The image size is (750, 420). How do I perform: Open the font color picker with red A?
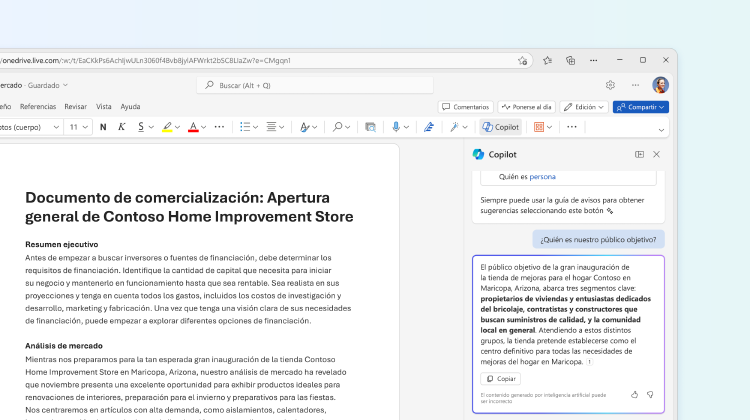[193, 127]
